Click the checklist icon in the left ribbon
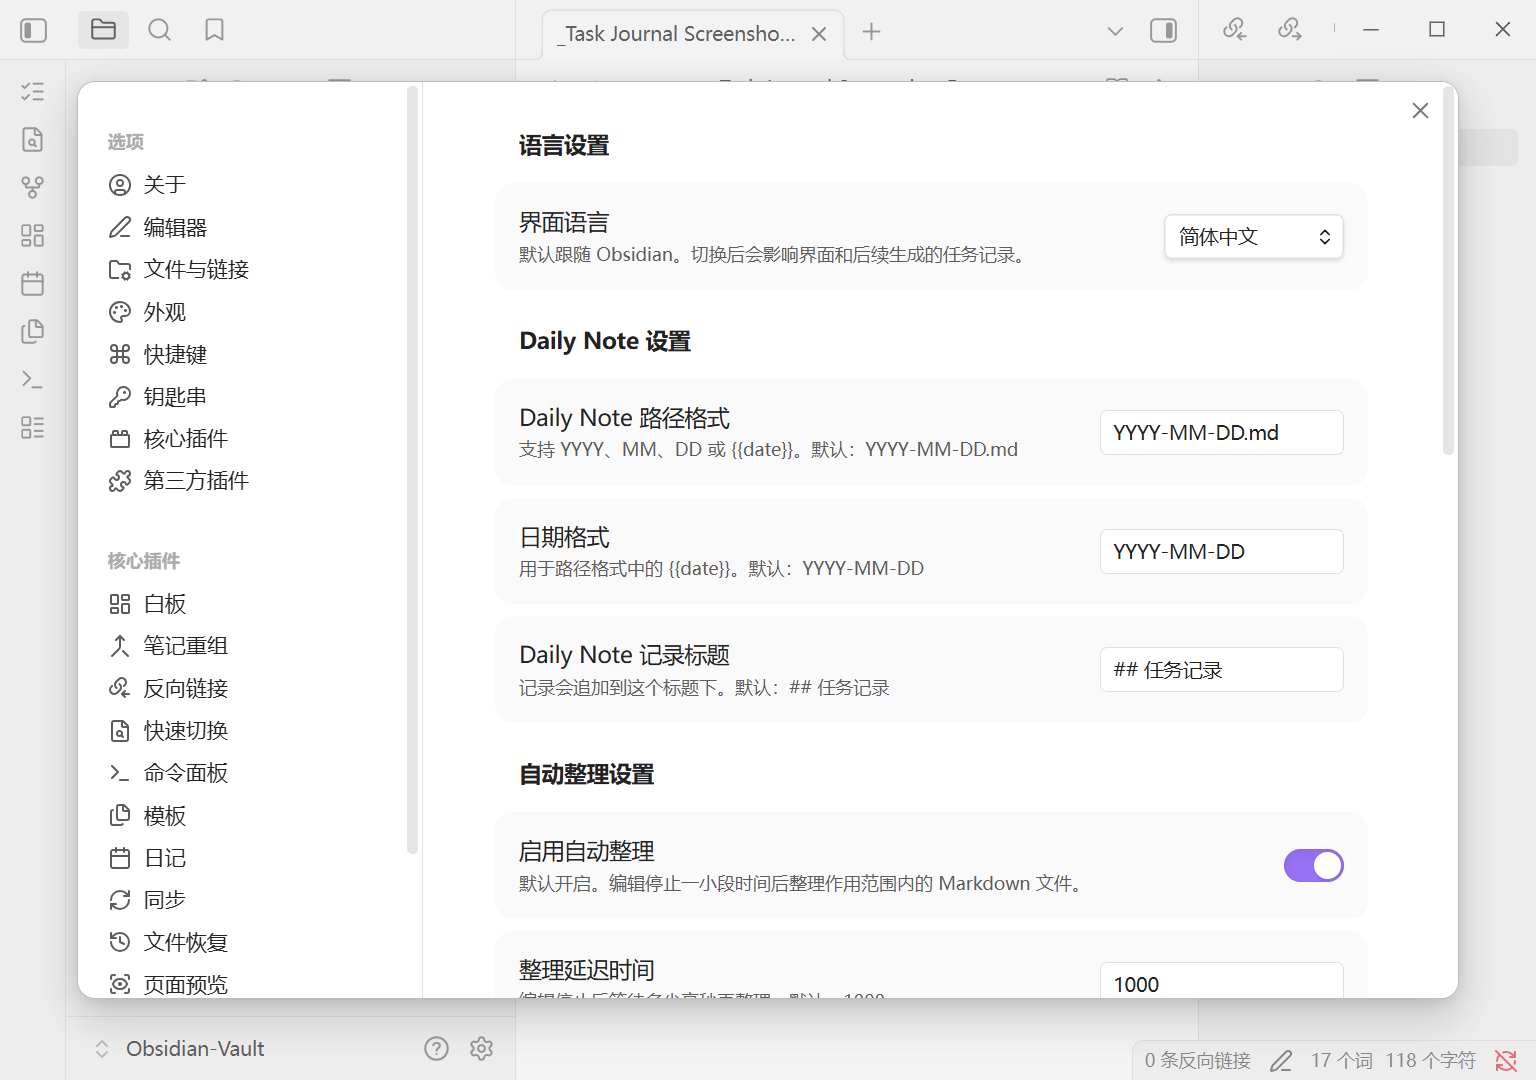Screen dimensions: 1536x1080 pos(33,92)
